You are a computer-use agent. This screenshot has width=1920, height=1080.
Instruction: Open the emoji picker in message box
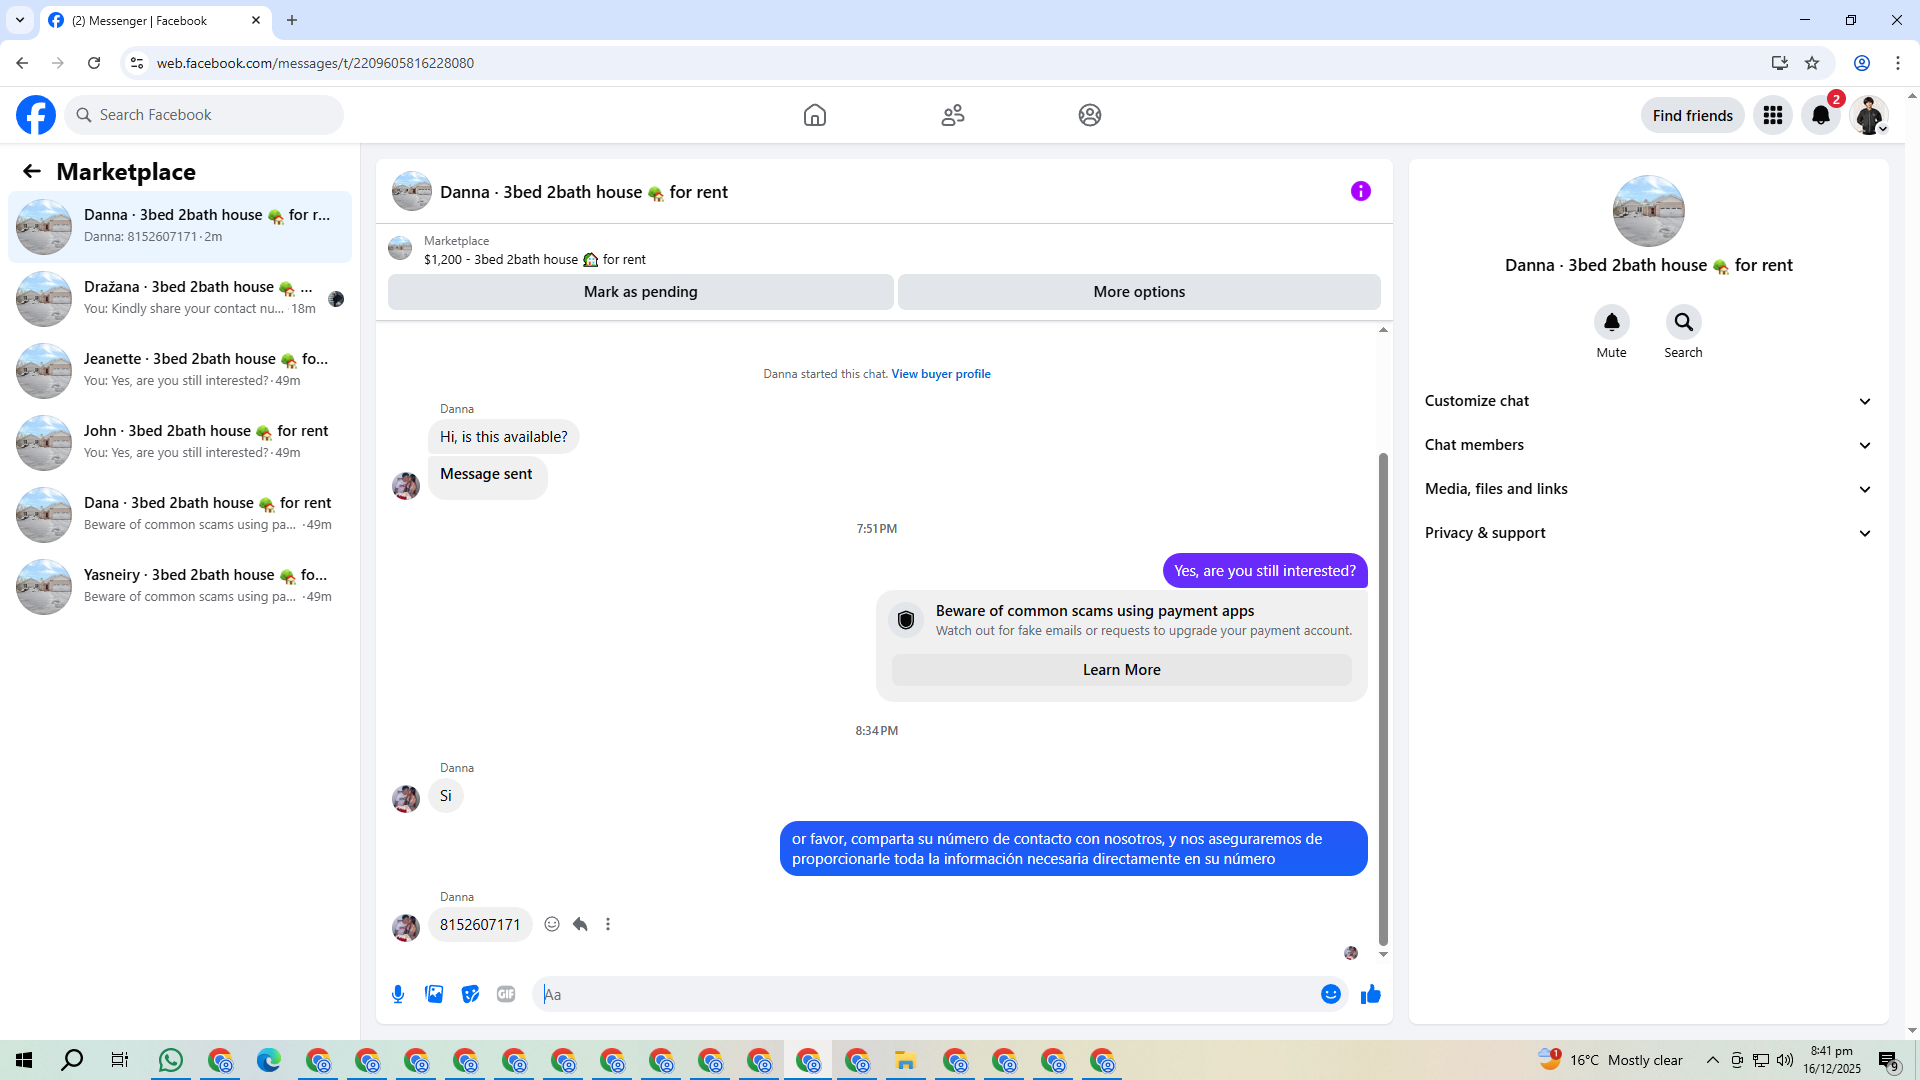pyautogui.click(x=1331, y=994)
